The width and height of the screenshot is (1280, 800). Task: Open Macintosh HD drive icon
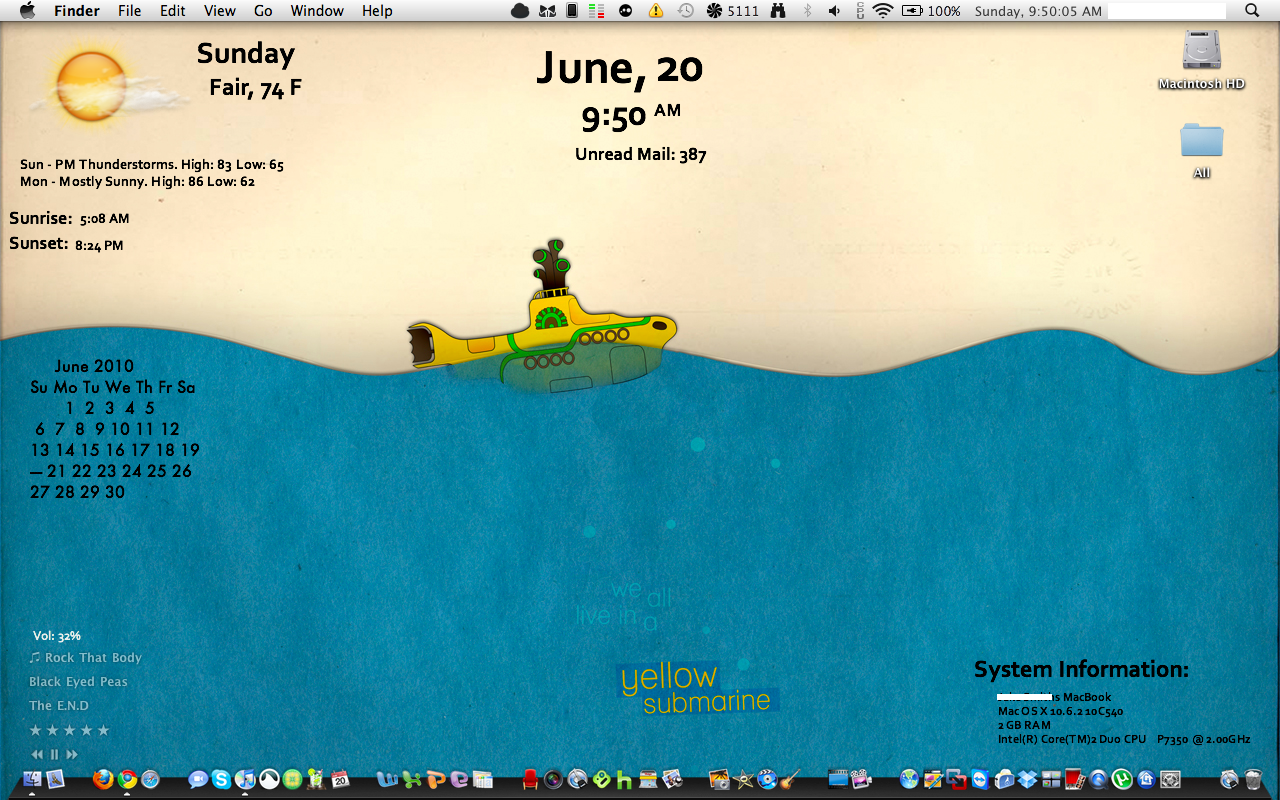click(1201, 60)
